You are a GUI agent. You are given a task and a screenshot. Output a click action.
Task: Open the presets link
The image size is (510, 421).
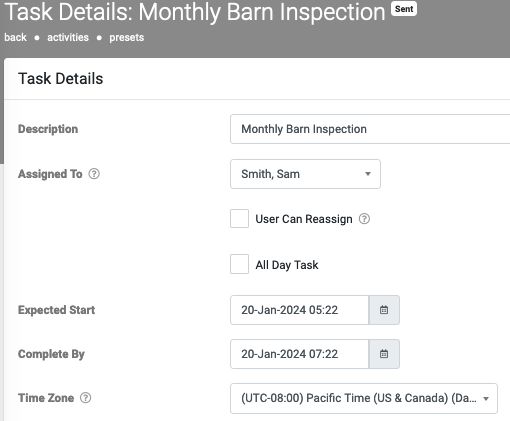coord(127,37)
